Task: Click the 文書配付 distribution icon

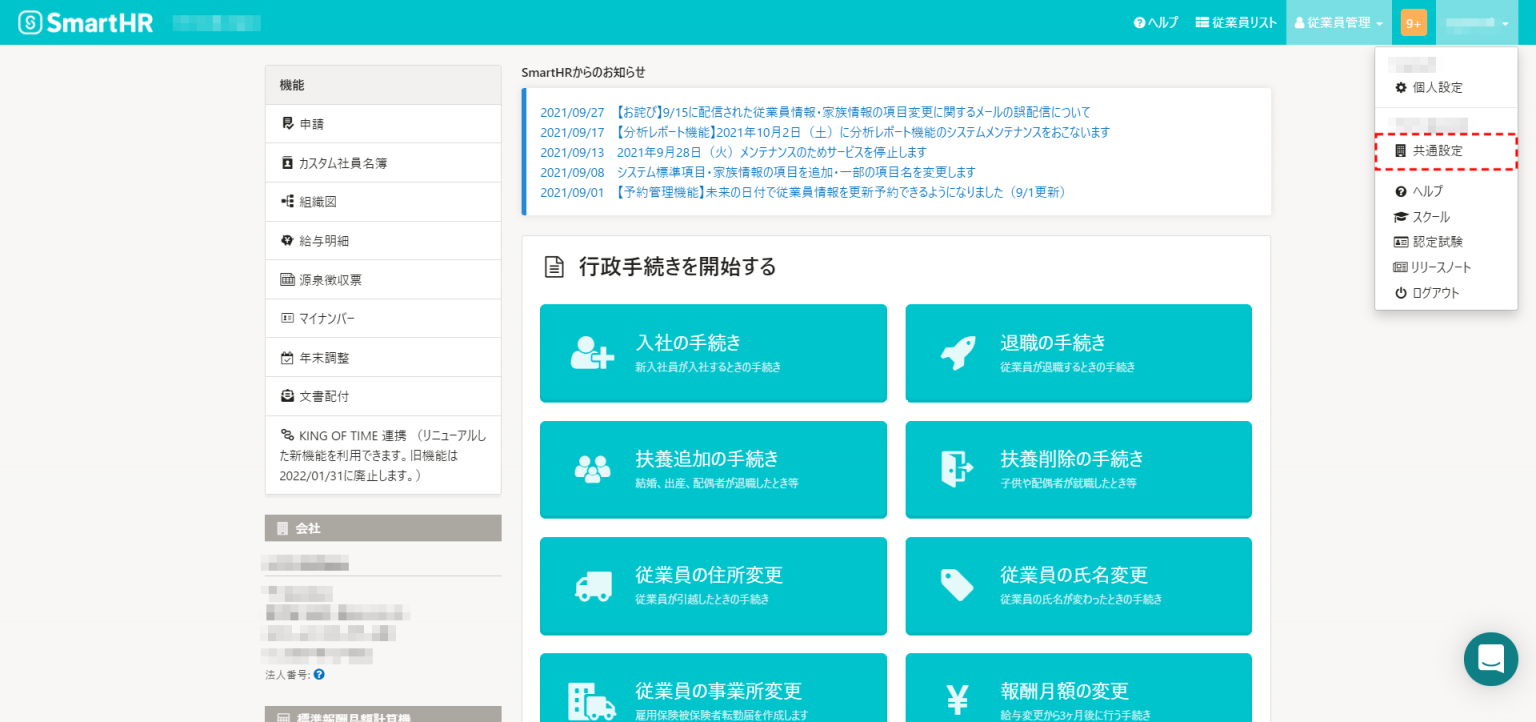Action: pyautogui.click(x=287, y=396)
